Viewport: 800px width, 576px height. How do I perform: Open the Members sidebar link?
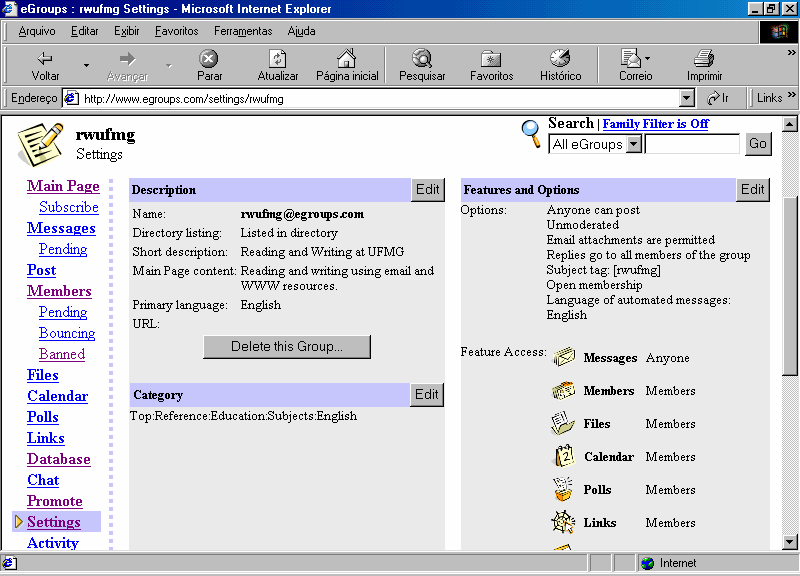tap(59, 291)
